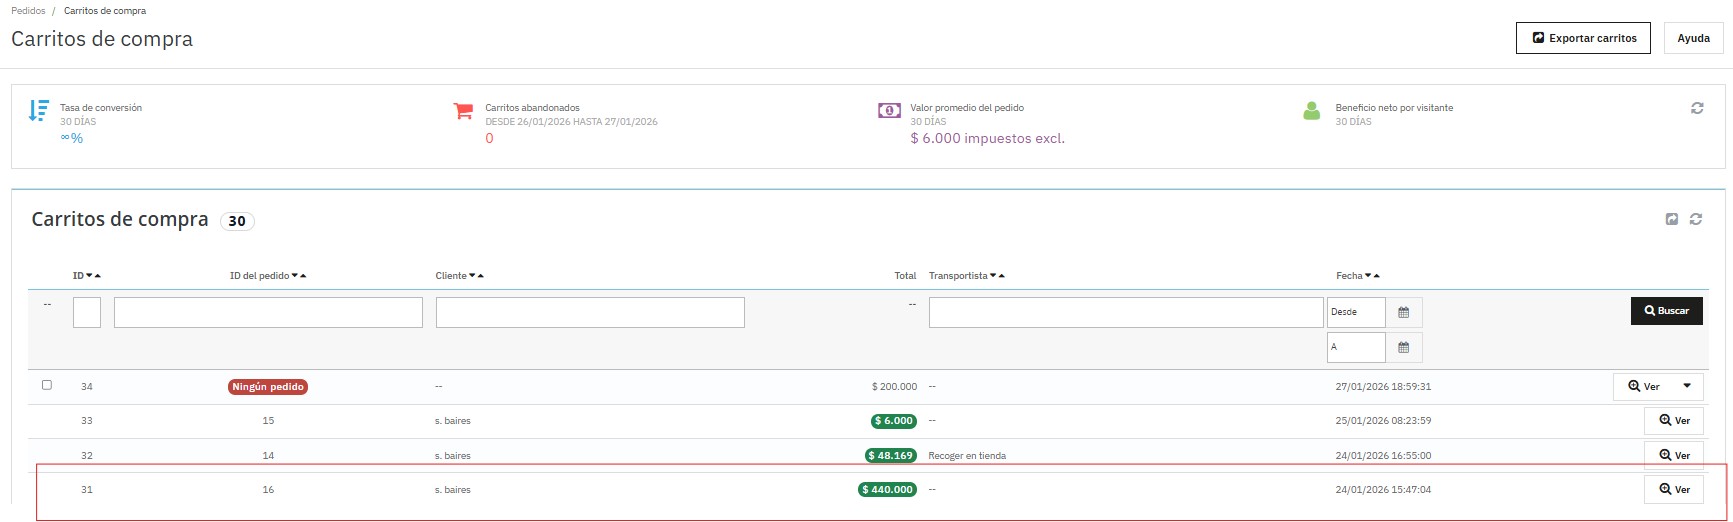Refresh the carts list using table refresh icon

[x=1695, y=219]
